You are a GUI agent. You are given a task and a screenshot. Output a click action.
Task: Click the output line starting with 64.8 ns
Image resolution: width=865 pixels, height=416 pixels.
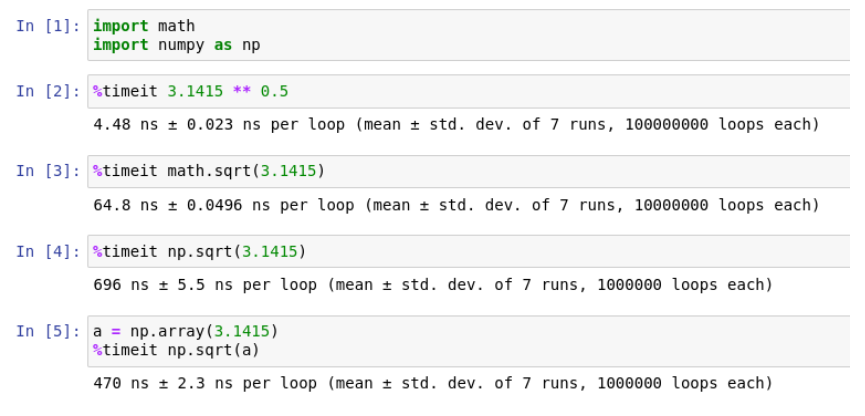pos(456,205)
